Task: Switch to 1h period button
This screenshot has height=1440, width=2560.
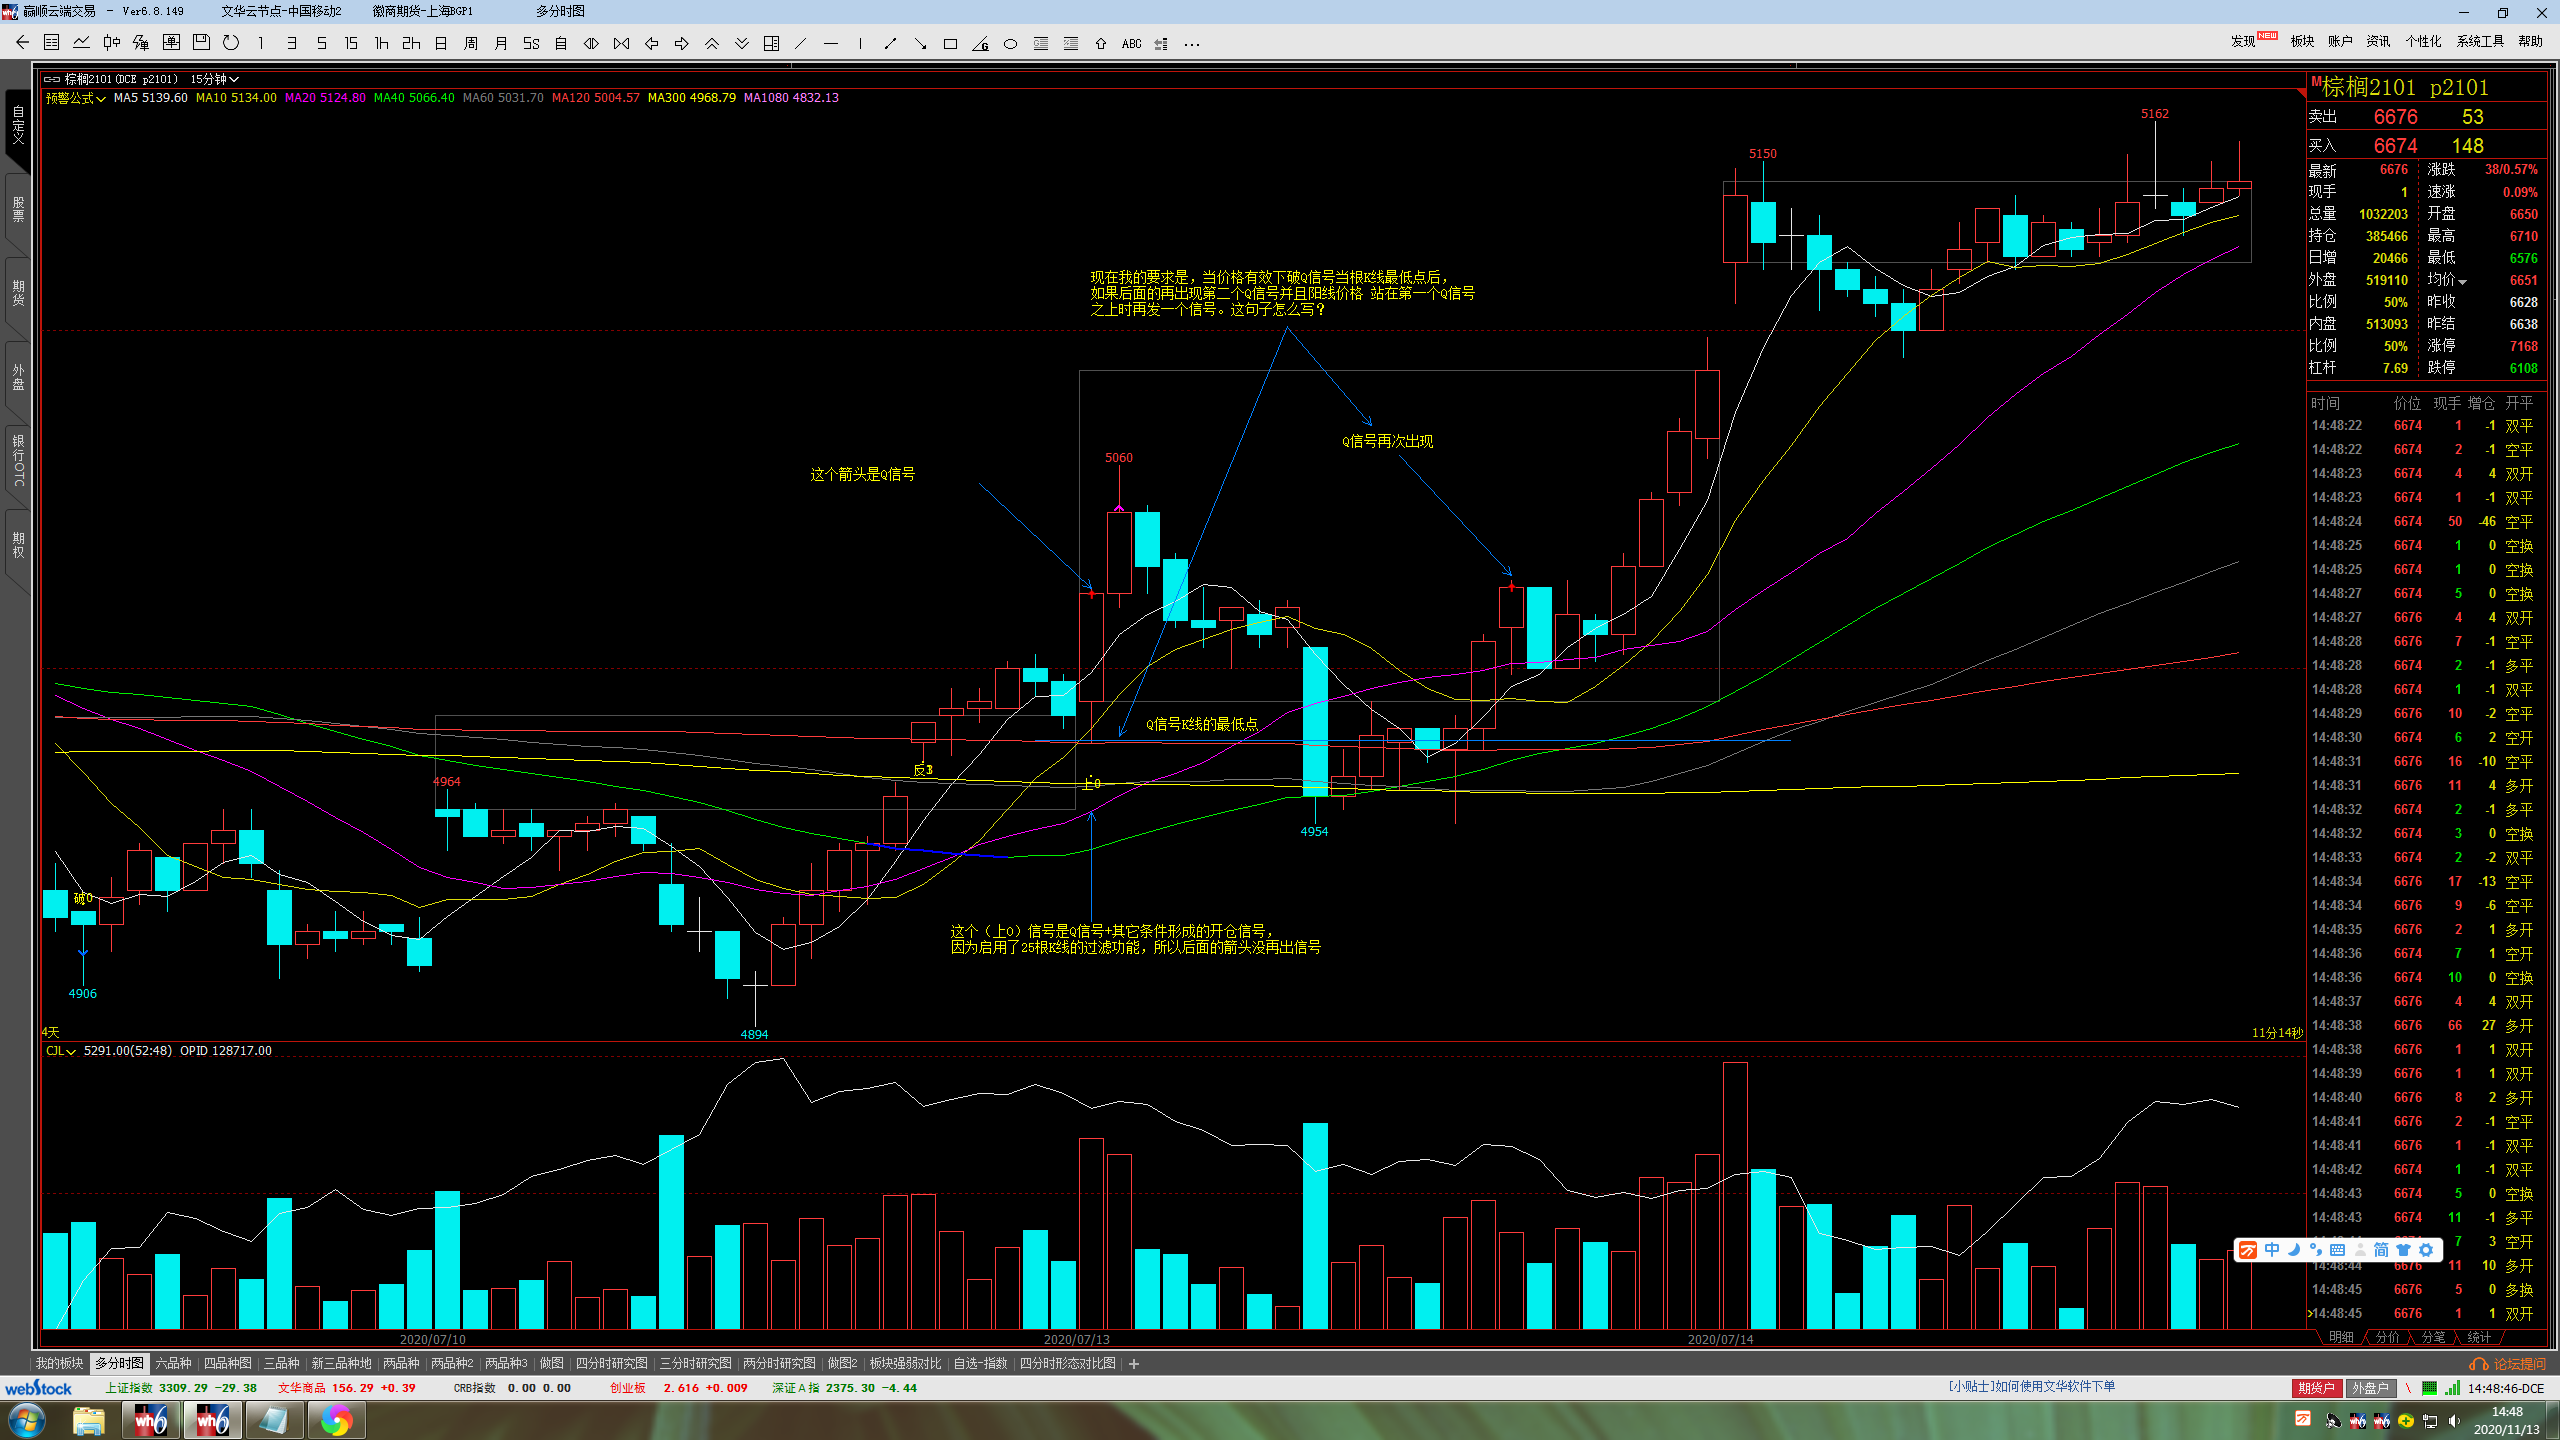Action: coord(381,44)
